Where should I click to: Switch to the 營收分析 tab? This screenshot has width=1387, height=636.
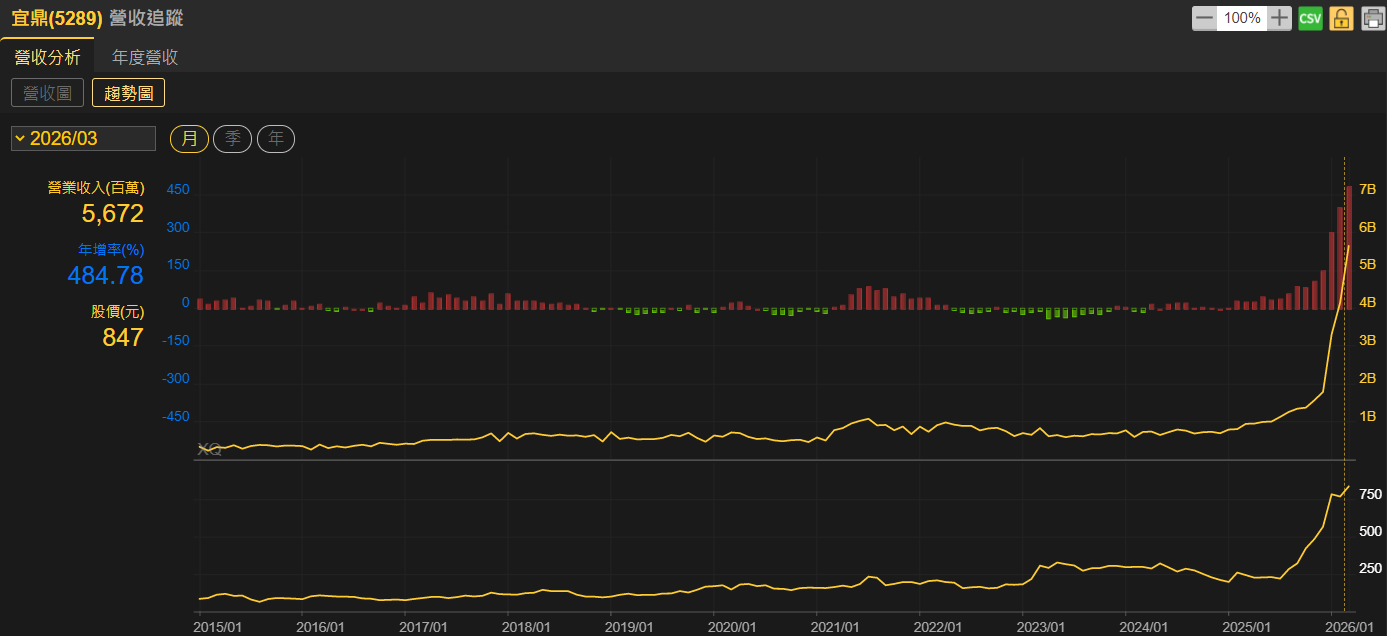tap(47, 57)
